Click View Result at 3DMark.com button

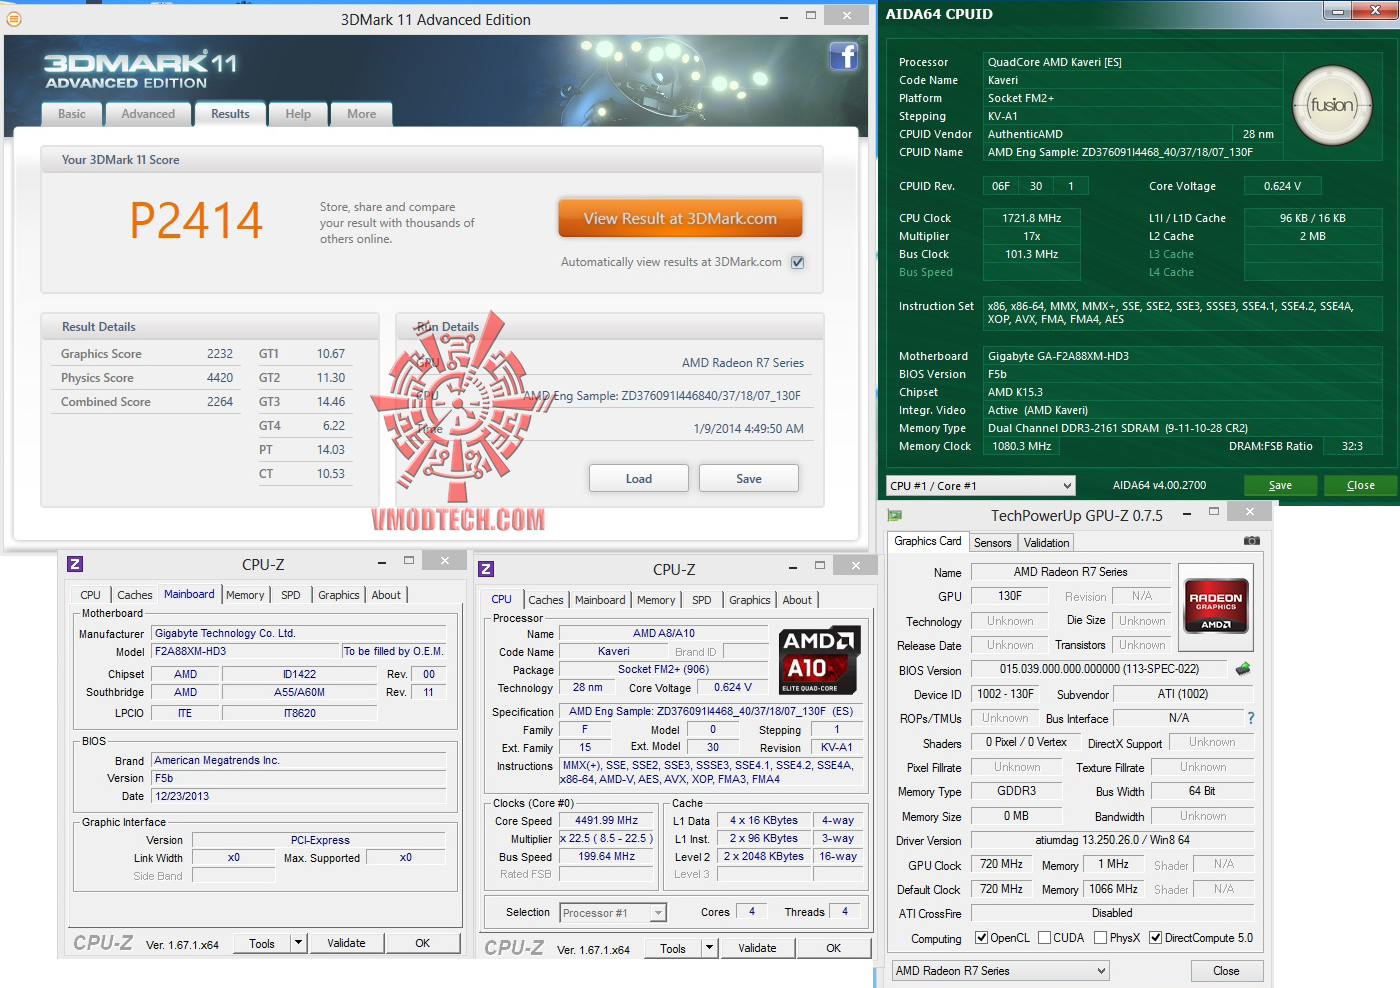click(x=680, y=218)
